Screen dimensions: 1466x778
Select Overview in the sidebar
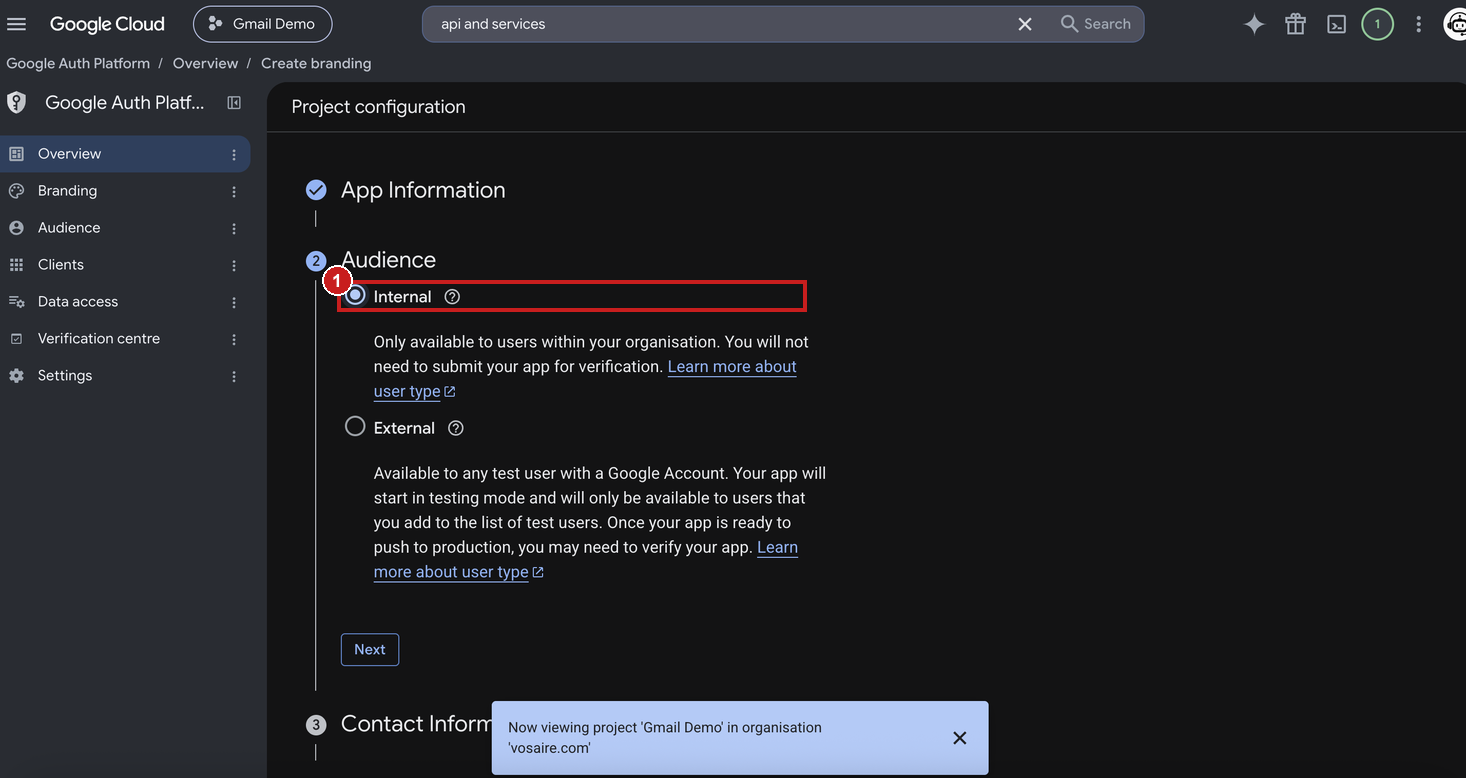point(124,154)
